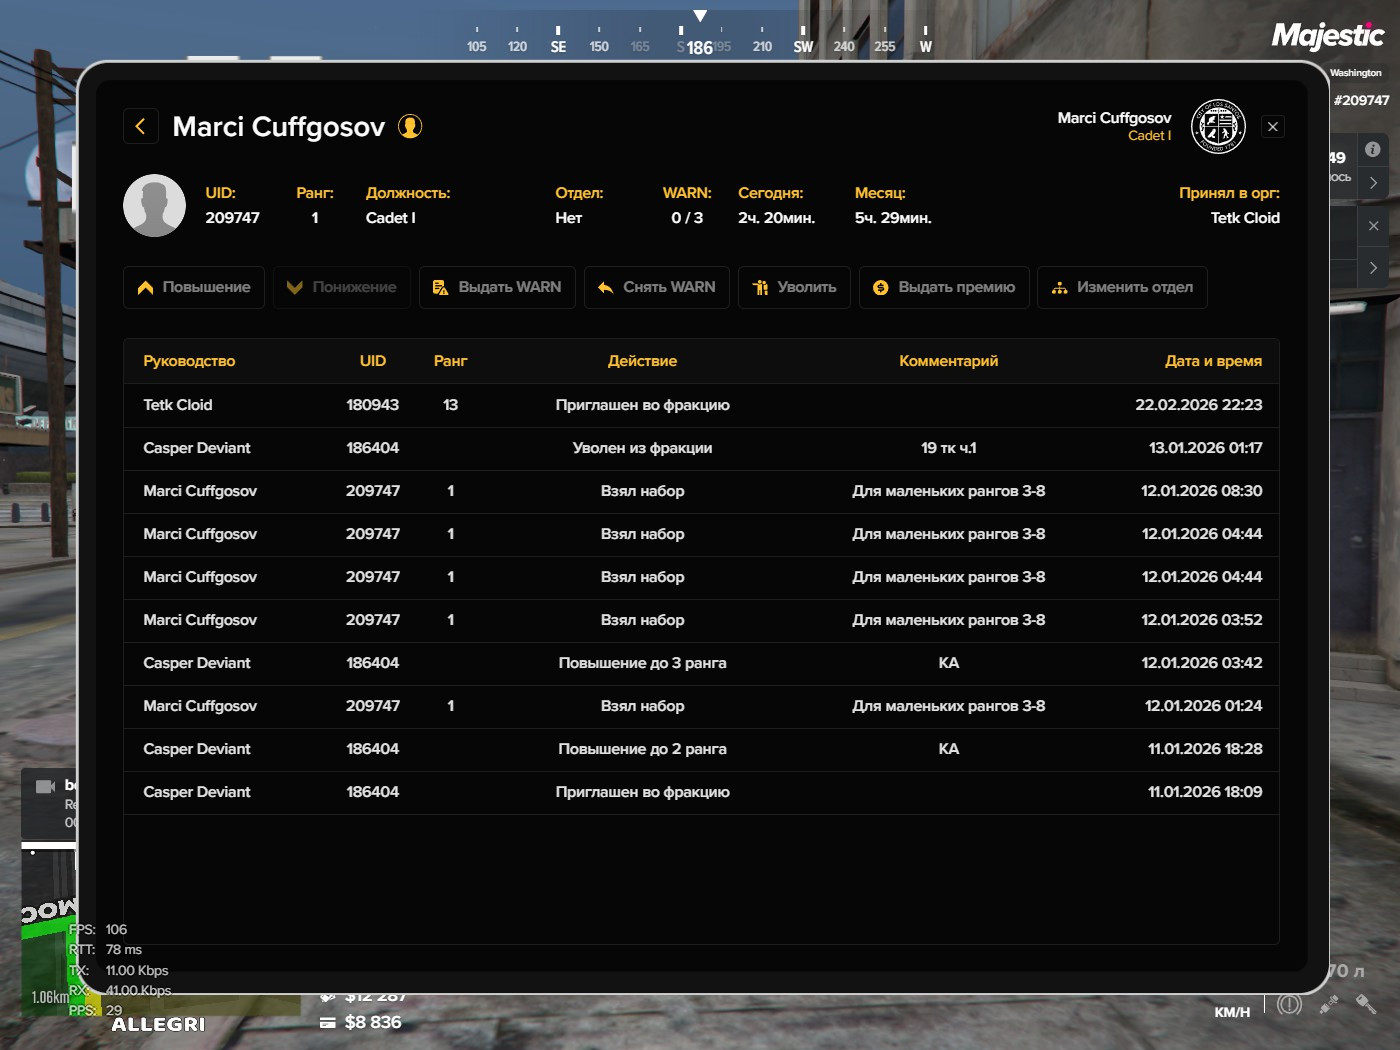The image size is (1400, 1050).
Task: Sort by Дата и время column header
Action: [x=1213, y=361]
